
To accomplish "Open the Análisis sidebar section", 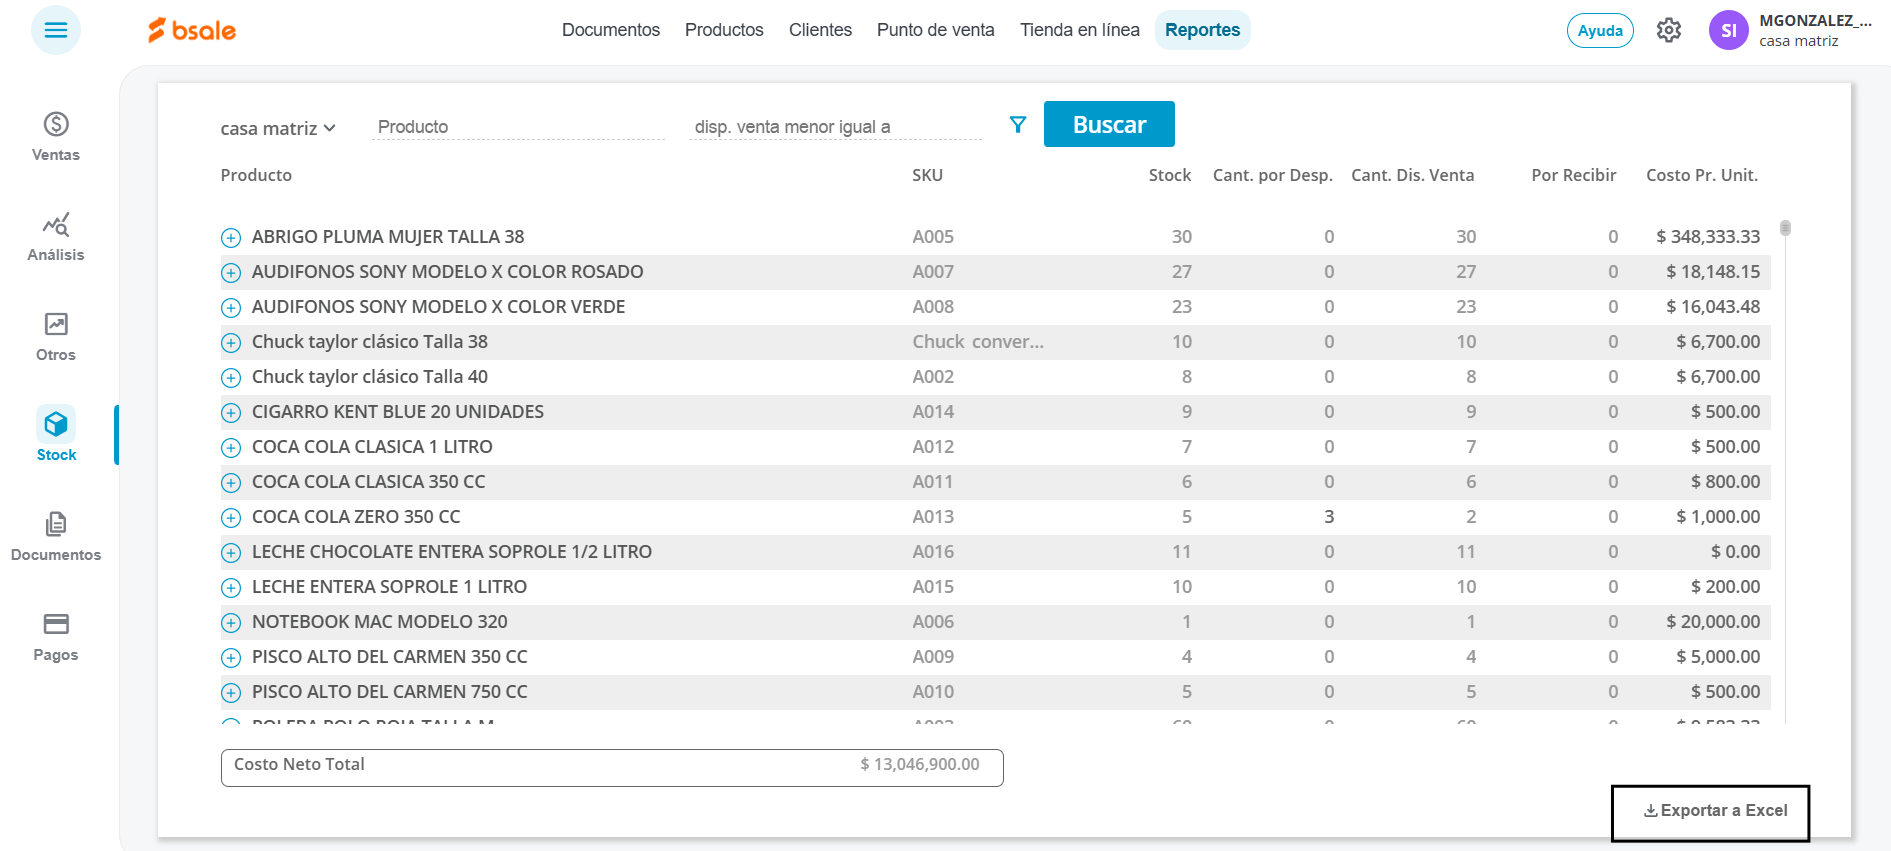I will 56,236.
